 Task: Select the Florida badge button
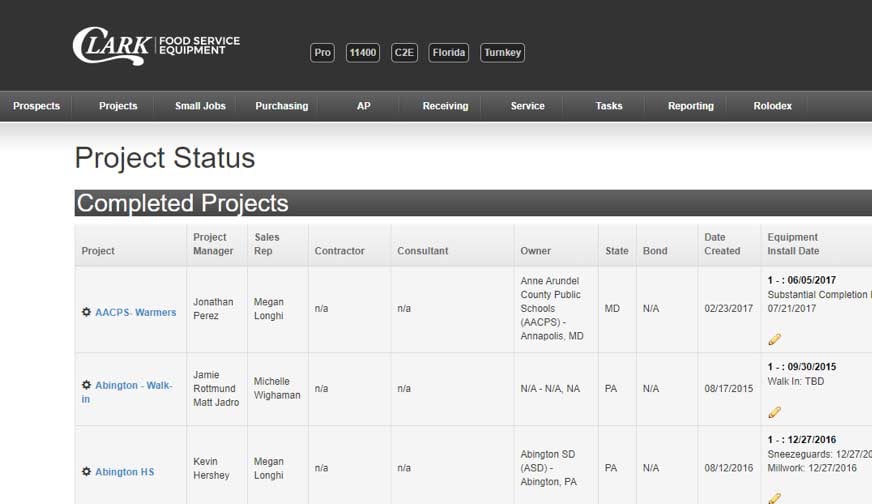[x=448, y=53]
